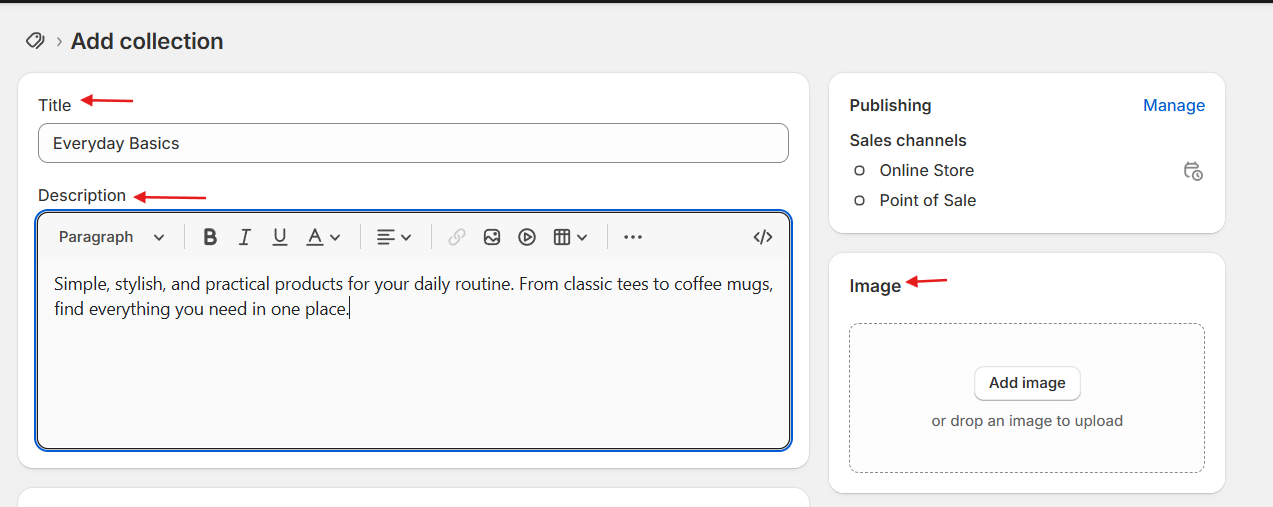This screenshot has width=1273, height=507.
Task: Apply italic formatting to description text
Action: coord(244,237)
